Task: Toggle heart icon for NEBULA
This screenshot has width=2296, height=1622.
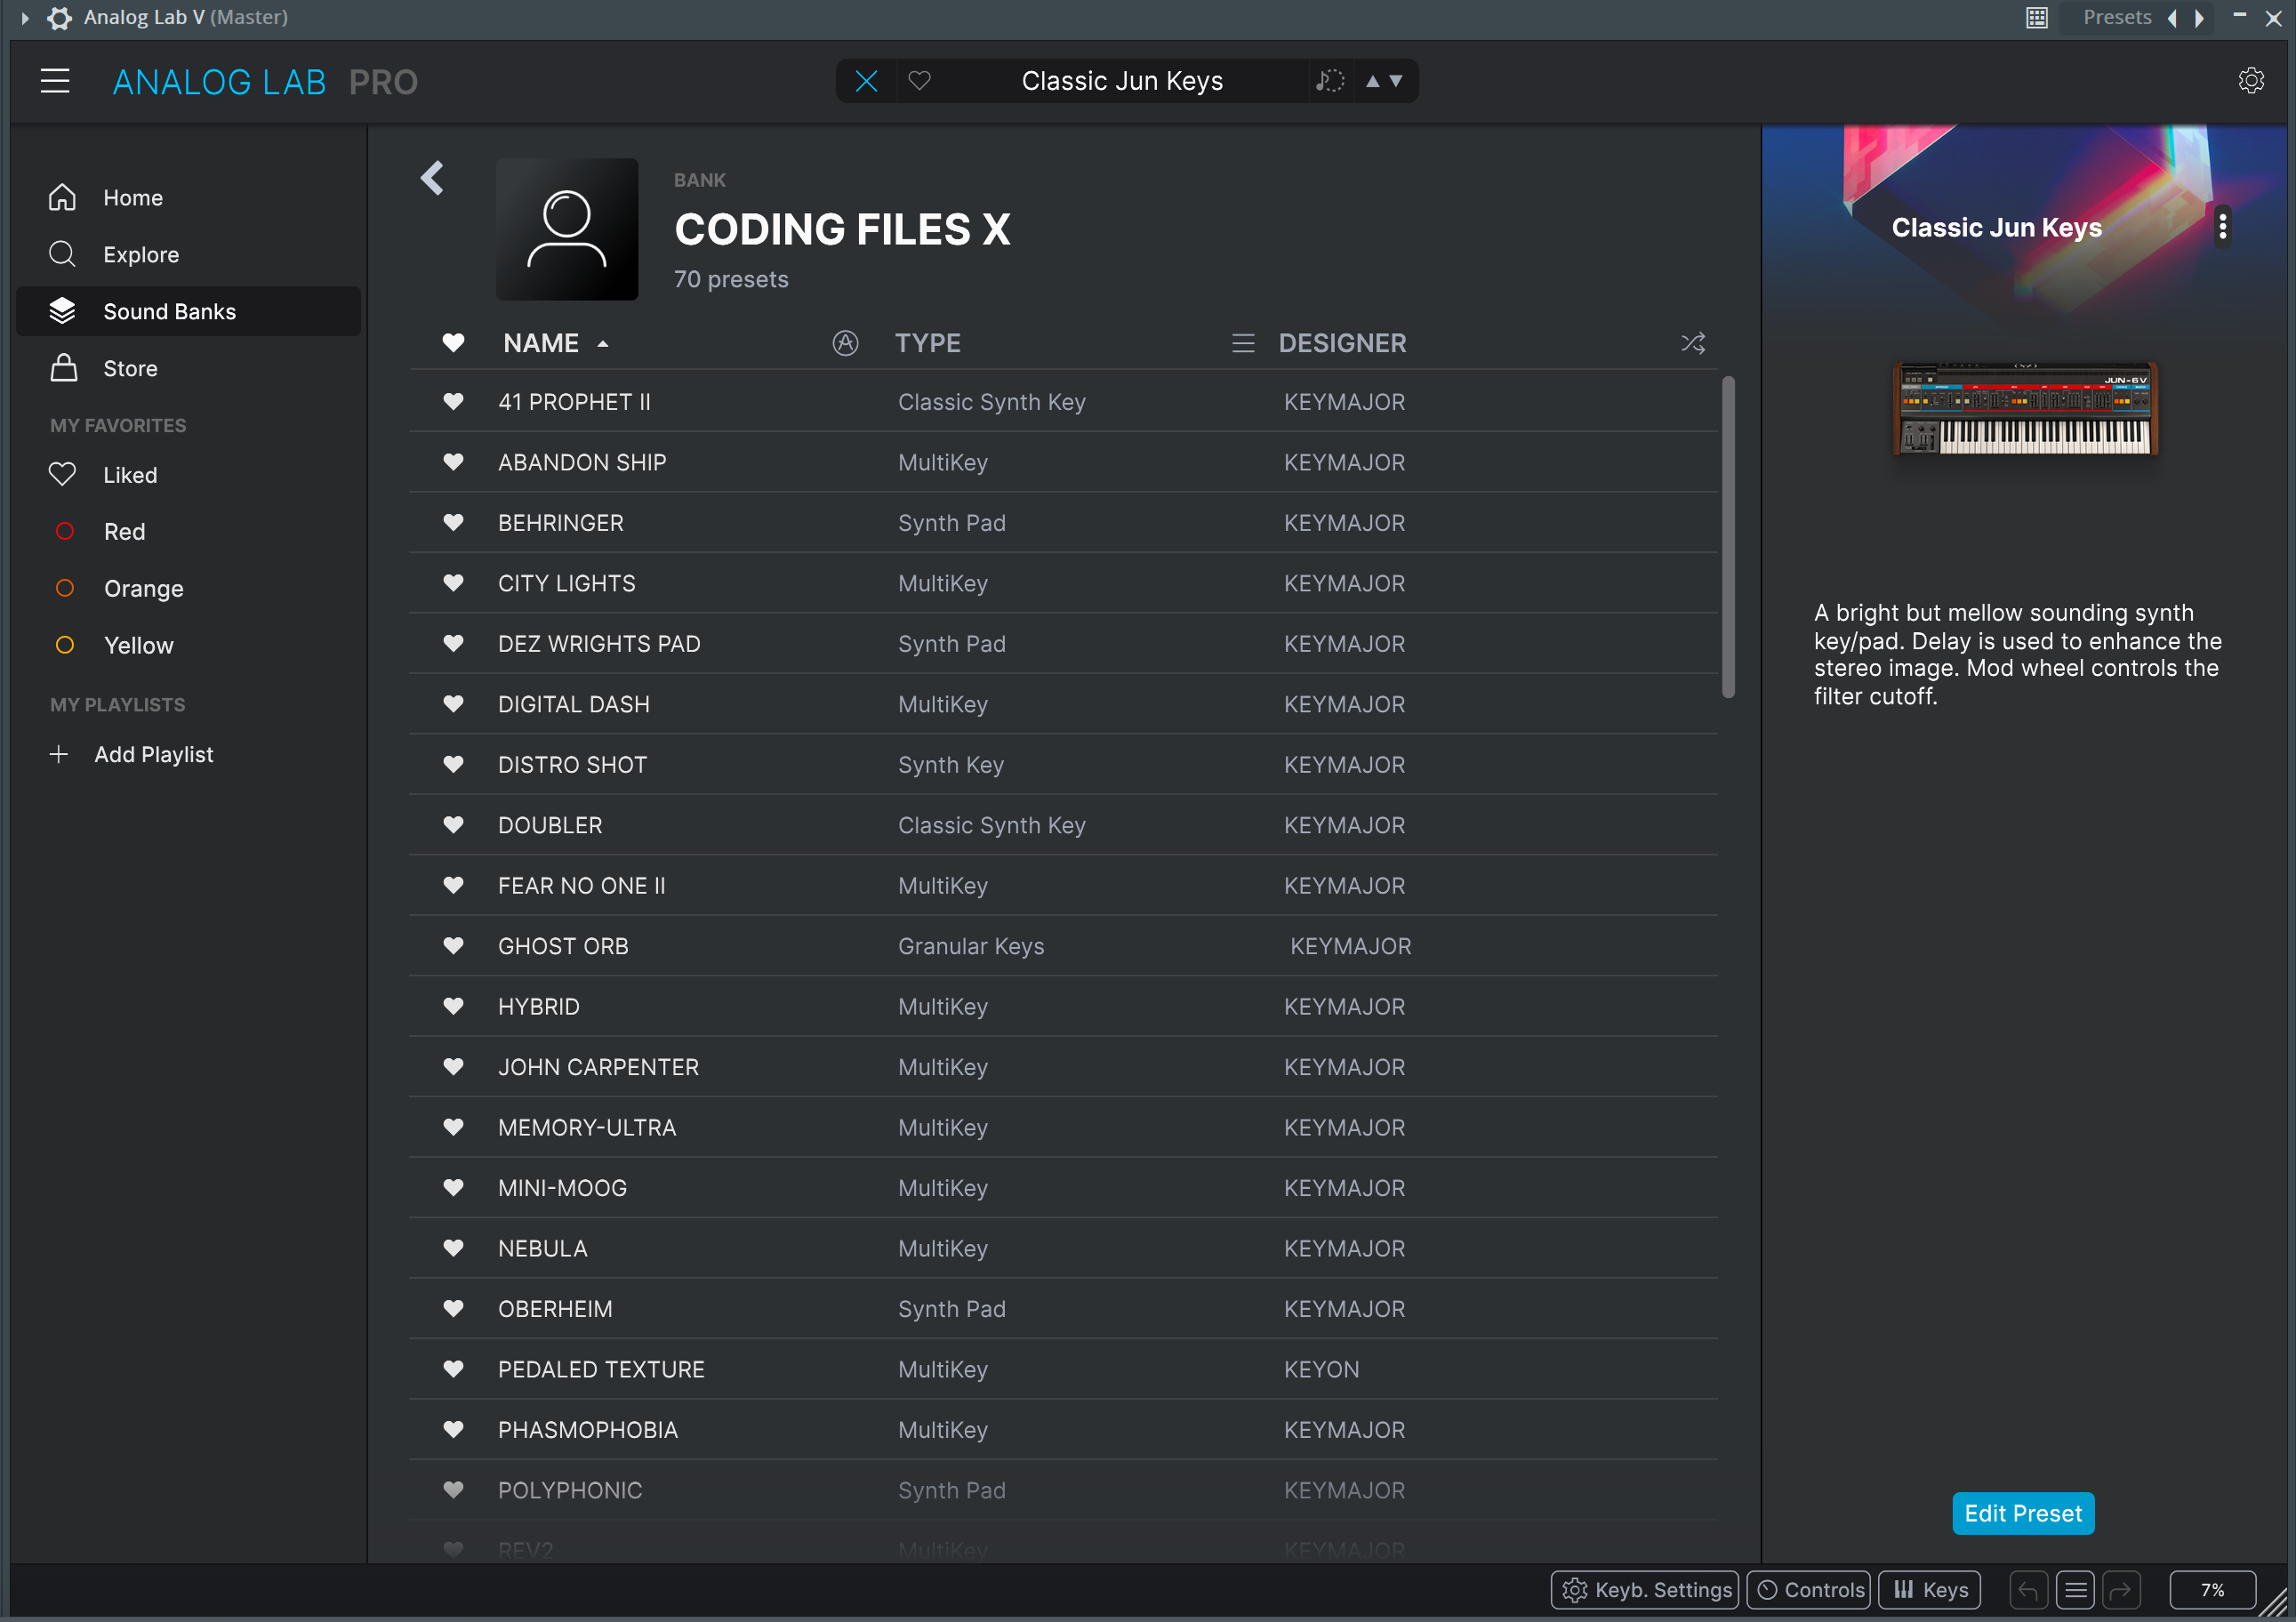Action: point(453,1249)
